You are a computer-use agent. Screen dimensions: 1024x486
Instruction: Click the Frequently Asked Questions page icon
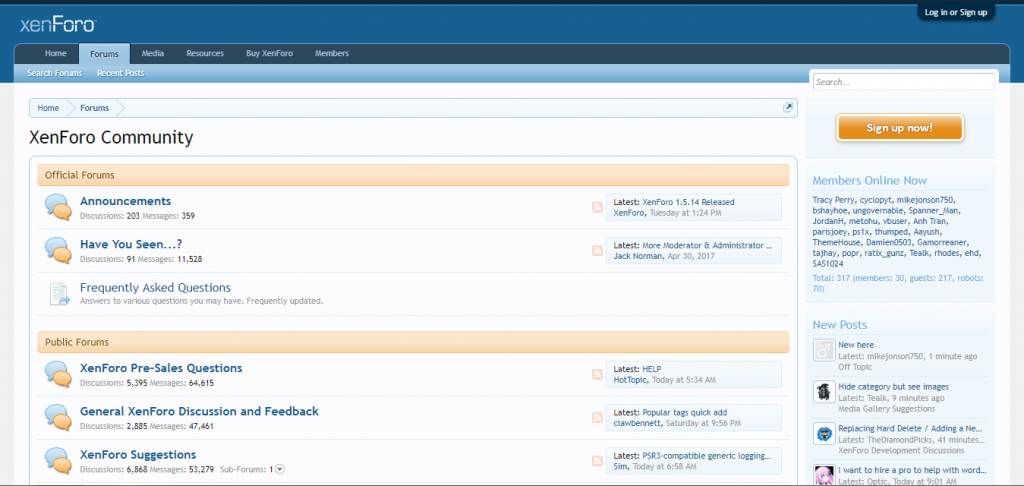(59, 294)
